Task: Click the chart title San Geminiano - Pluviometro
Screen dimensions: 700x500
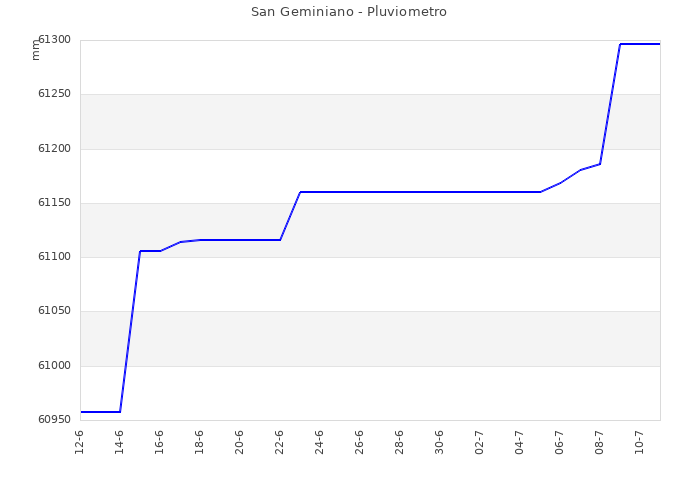Action: click(349, 12)
